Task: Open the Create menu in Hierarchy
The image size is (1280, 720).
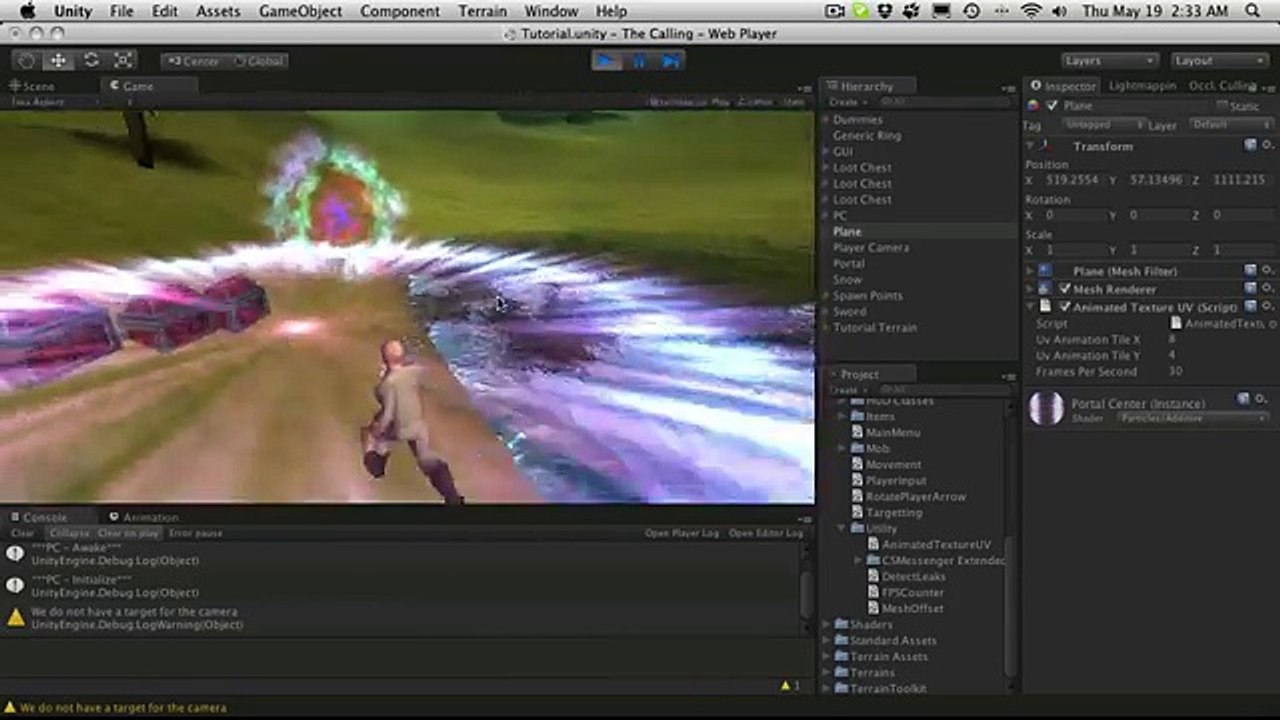Action: [847, 102]
